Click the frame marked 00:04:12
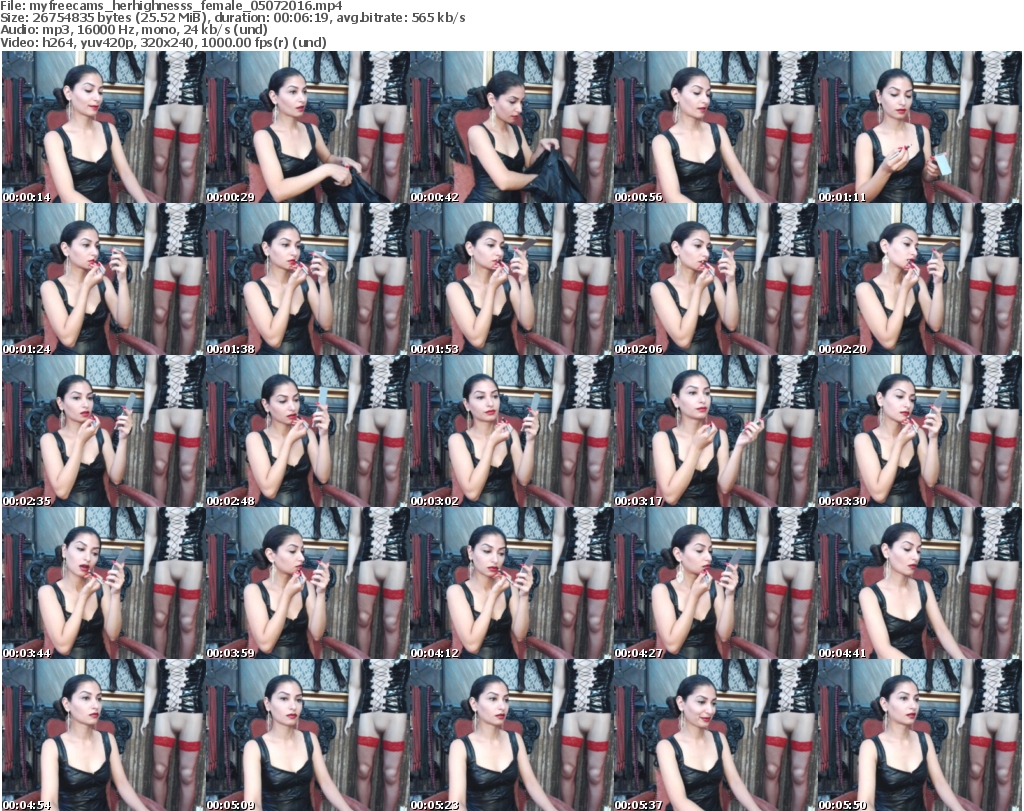The image size is (1024, 811). pyautogui.click(x=511, y=583)
